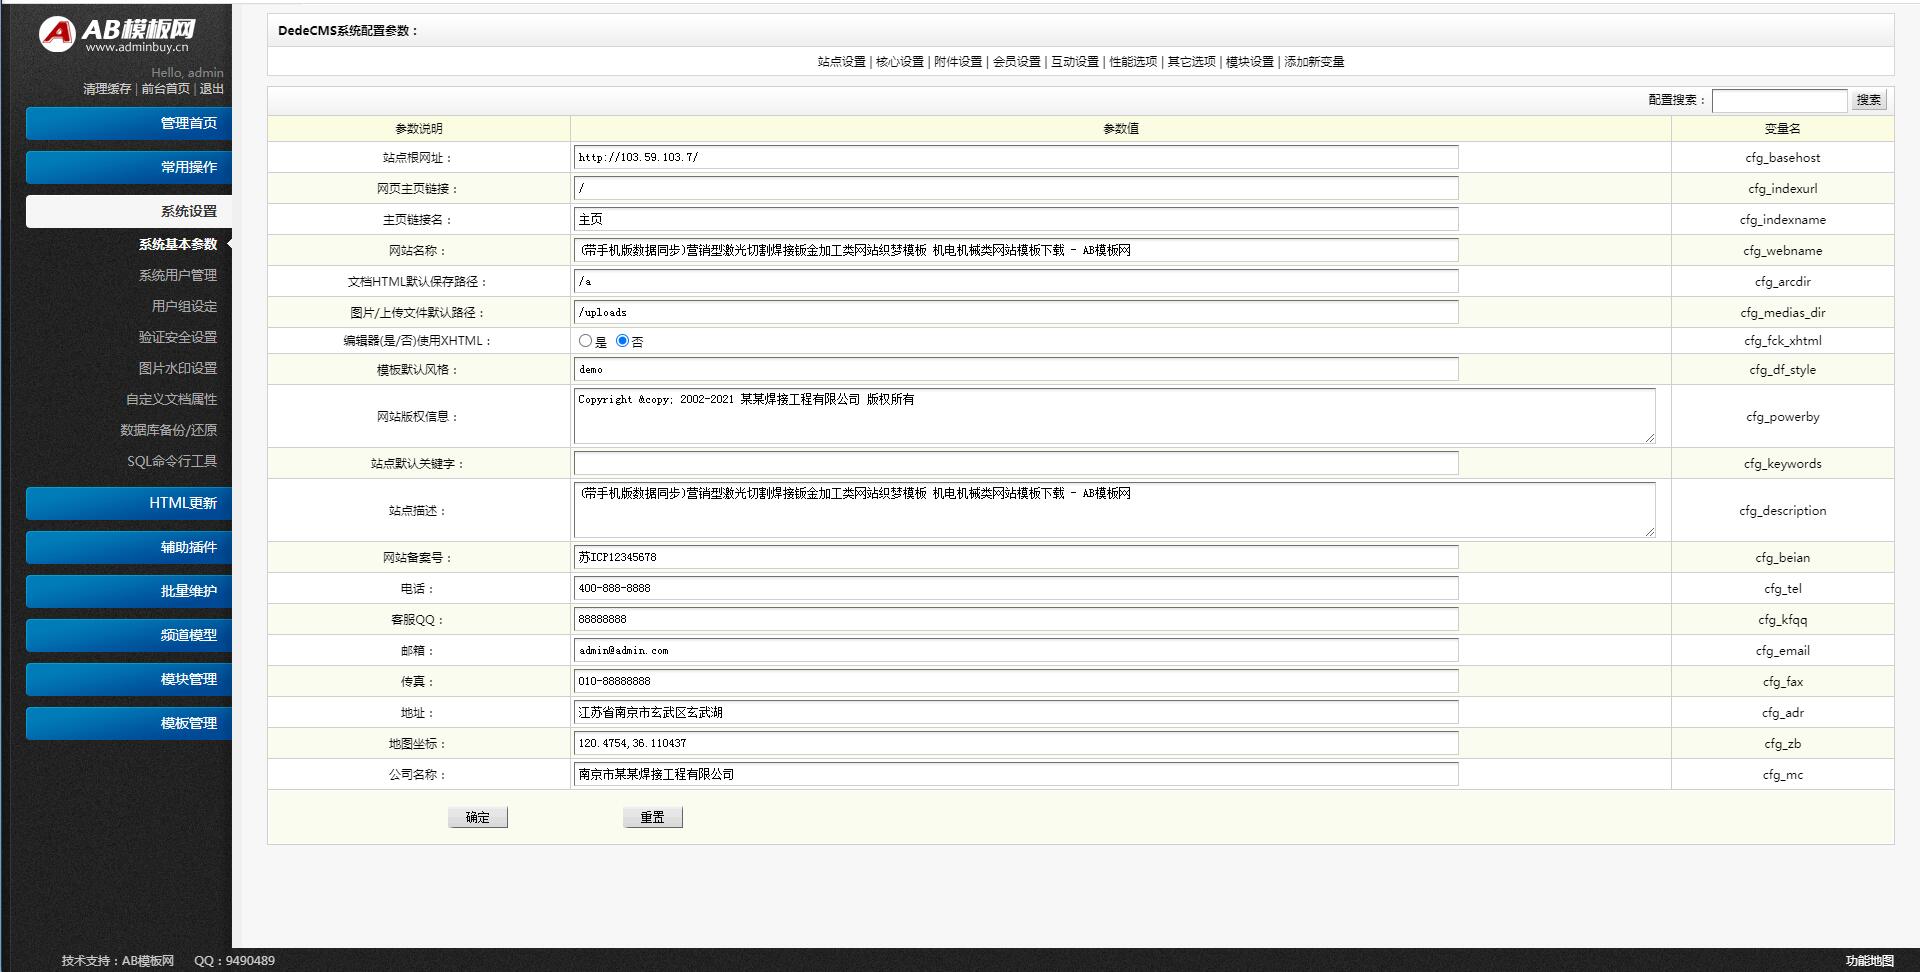Click the 重置 reset button
This screenshot has height=972, width=1920.
tap(653, 818)
